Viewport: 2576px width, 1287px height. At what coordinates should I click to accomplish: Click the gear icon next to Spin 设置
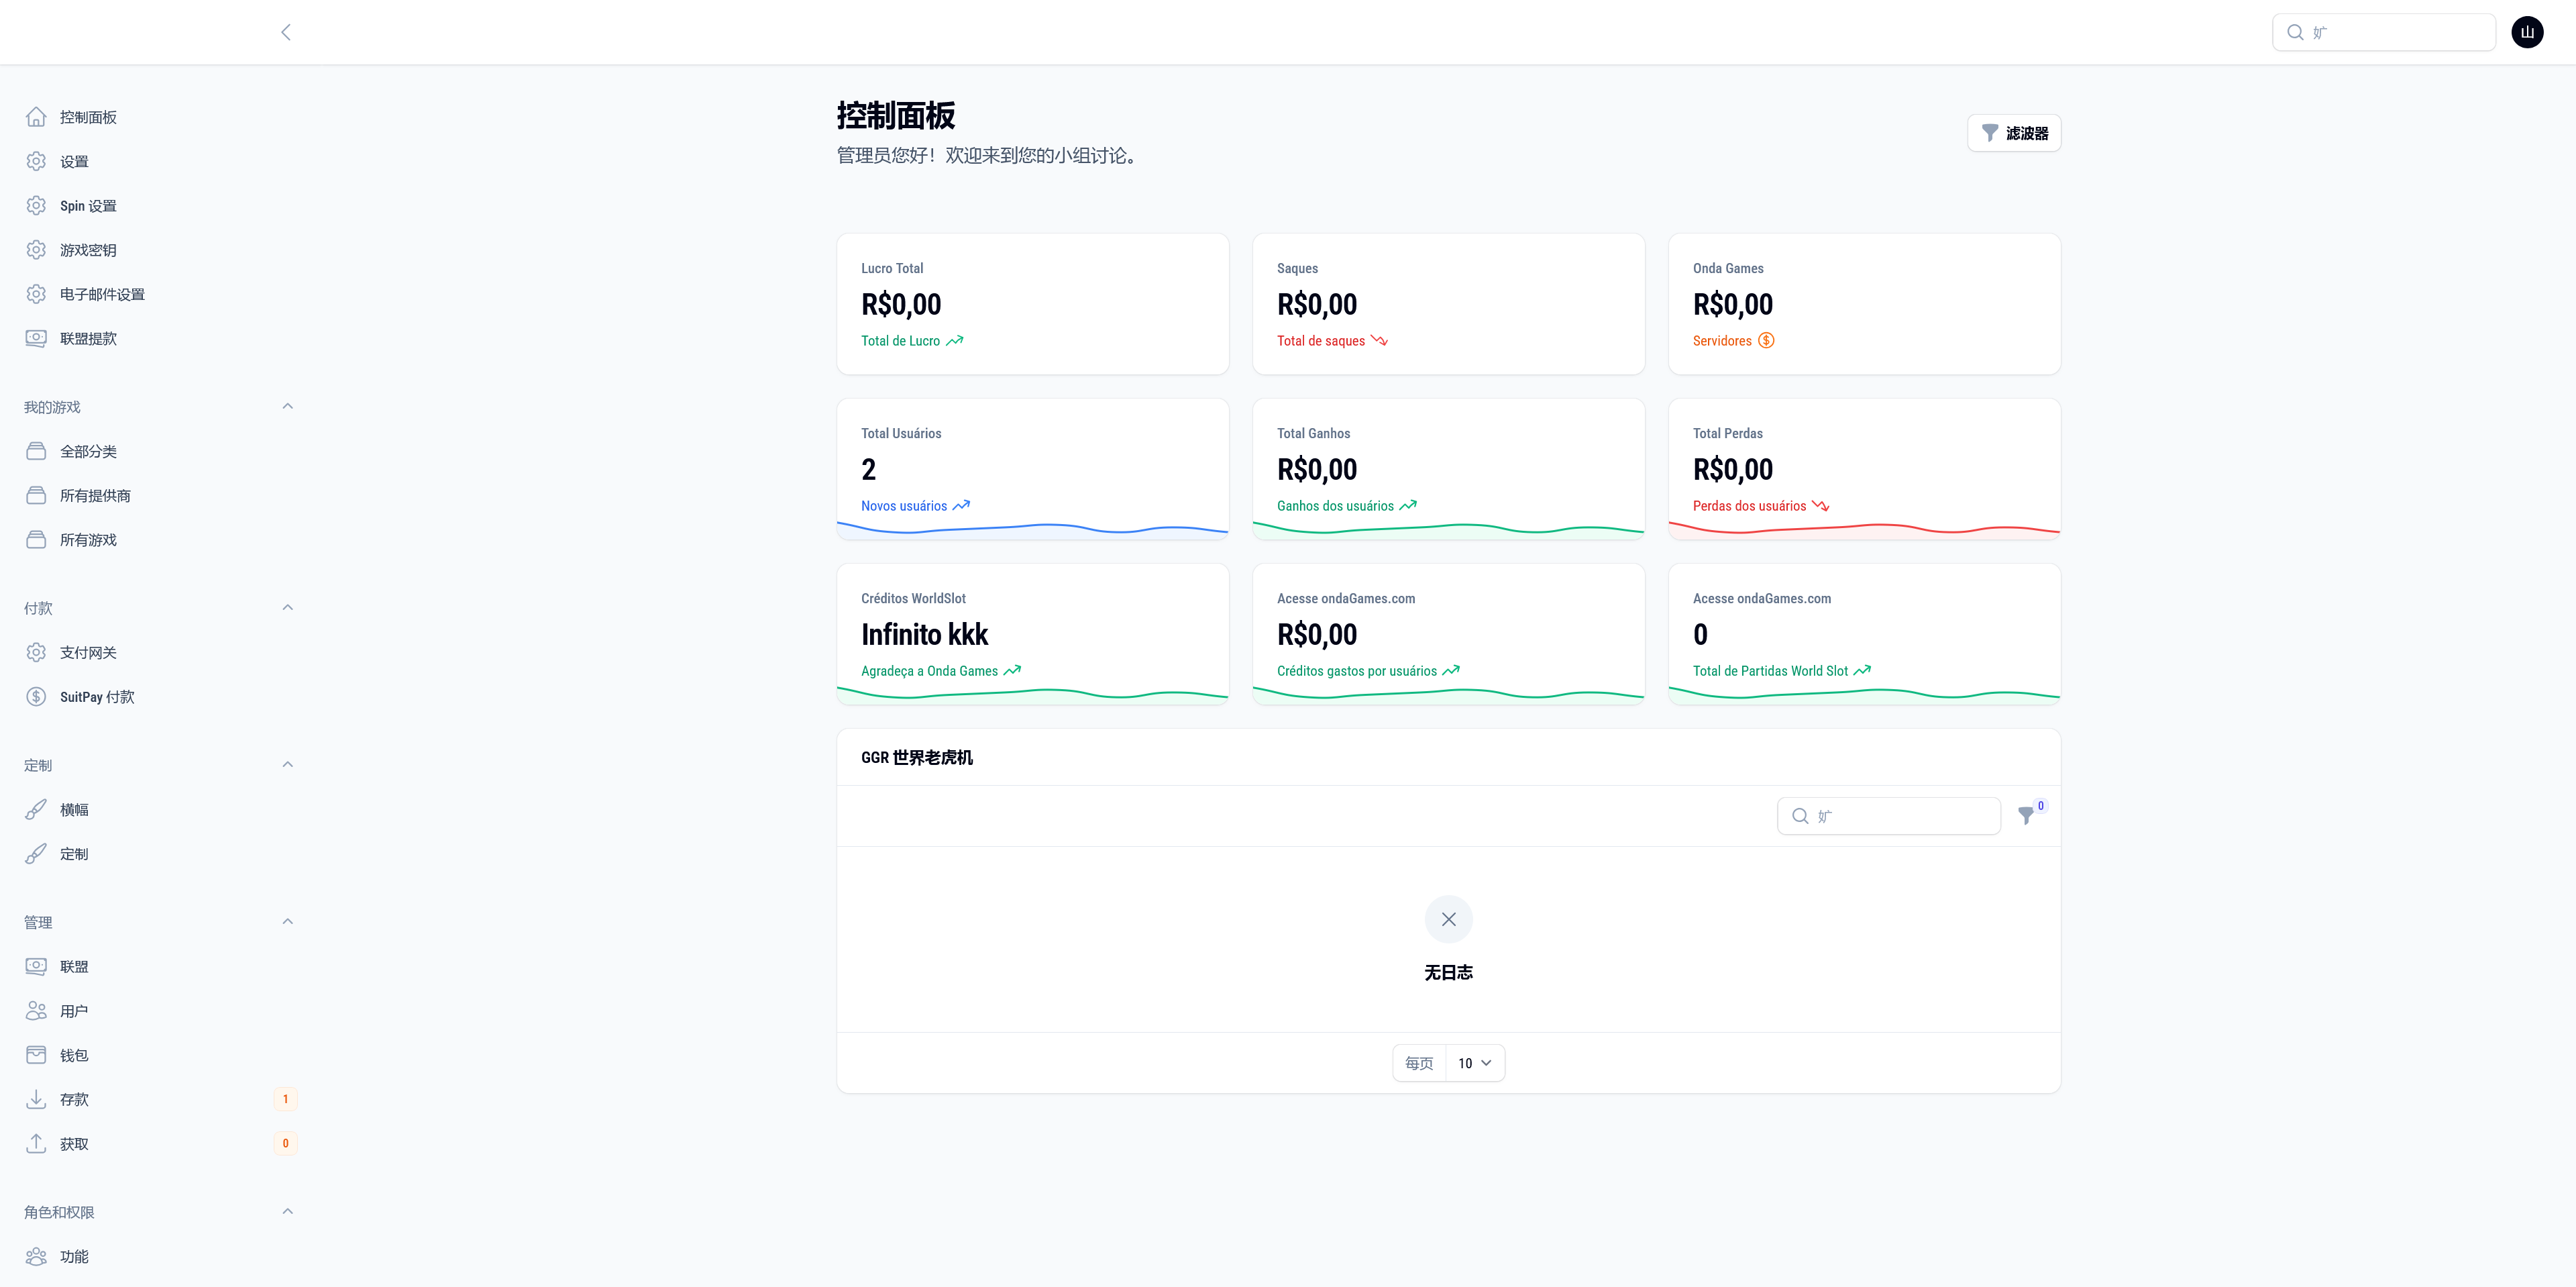36,206
